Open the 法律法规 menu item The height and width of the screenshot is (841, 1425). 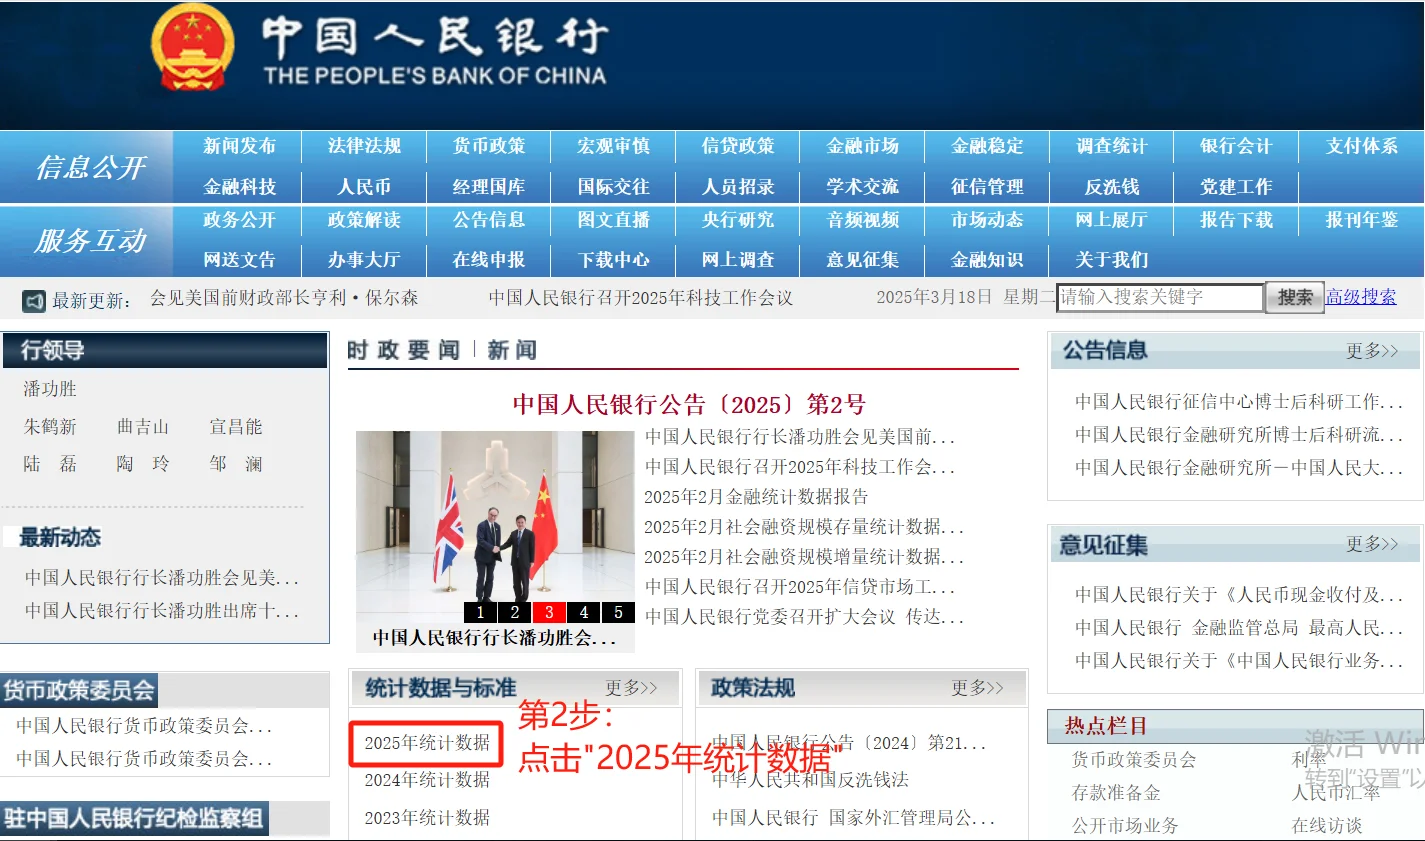364,146
